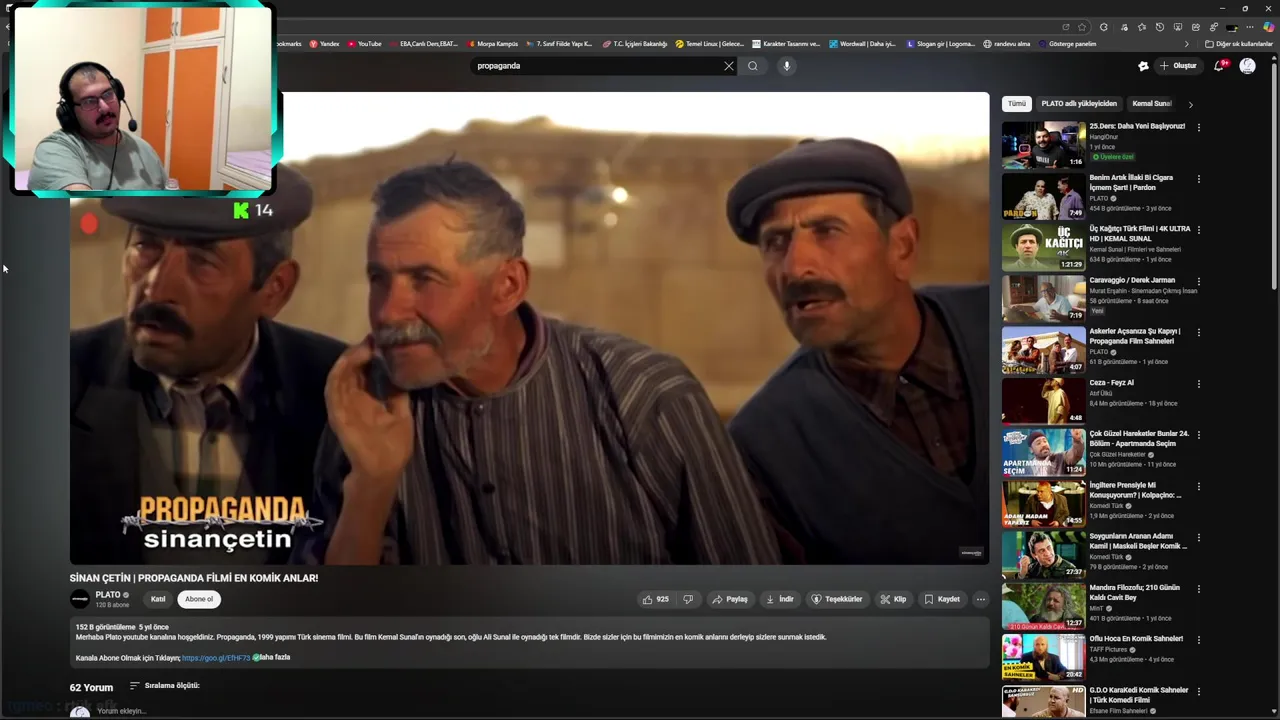Open Morpa Kampüs bookmark
Viewport: 1280px width, 720px height.
point(493,44)
